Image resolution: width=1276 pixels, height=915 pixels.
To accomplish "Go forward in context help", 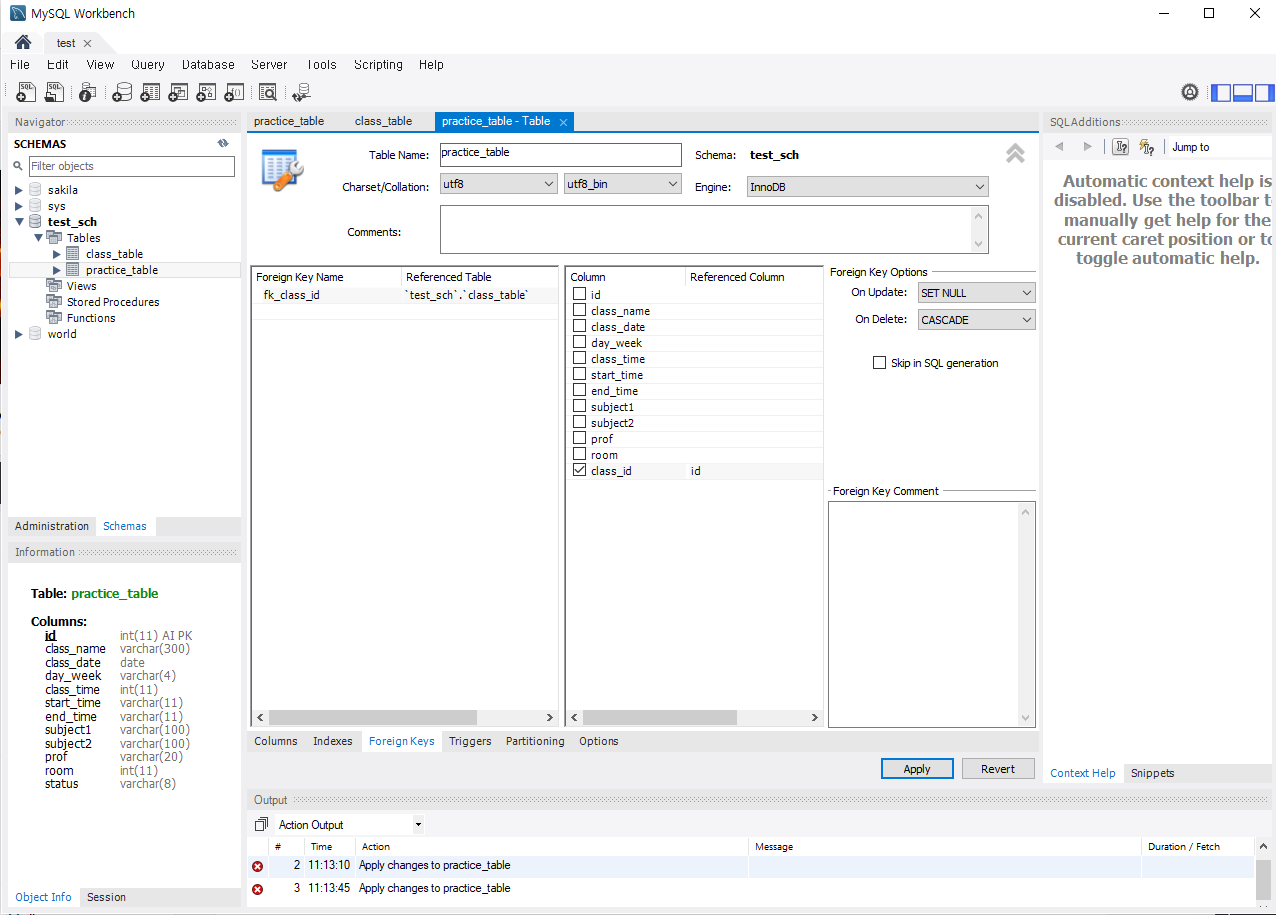I will click(1088, 147).
